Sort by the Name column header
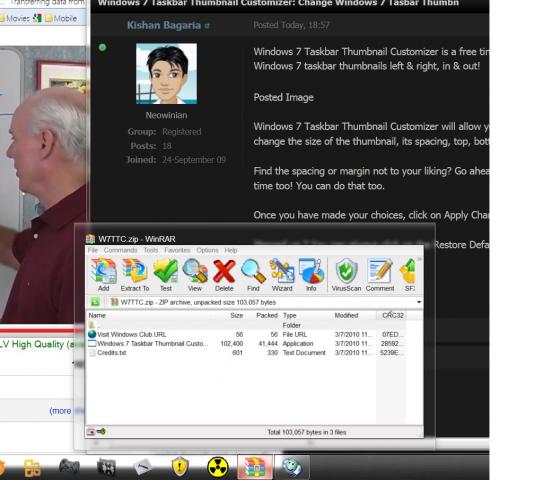 click(x=97, y=315)
